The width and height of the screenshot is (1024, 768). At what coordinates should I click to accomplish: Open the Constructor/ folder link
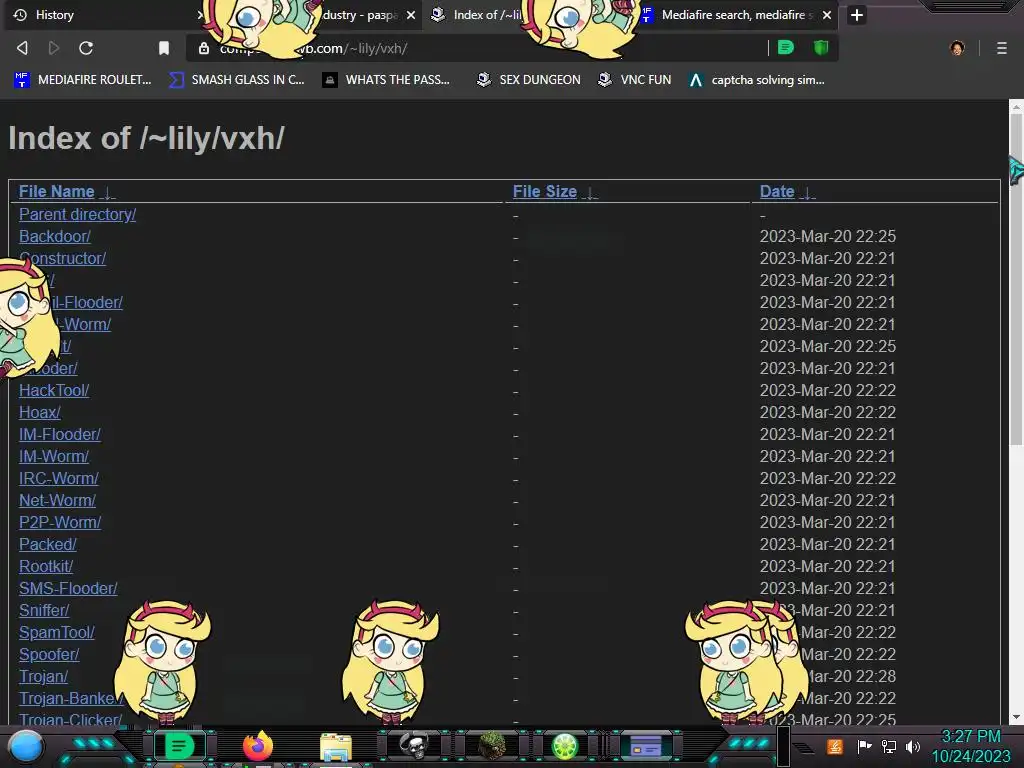[63, 259]
